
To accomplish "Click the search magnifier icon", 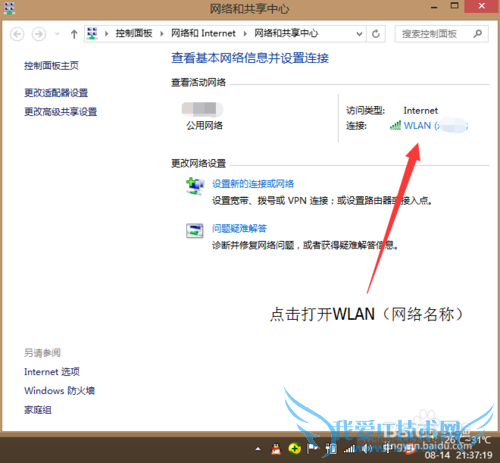I will pos(478,34).
